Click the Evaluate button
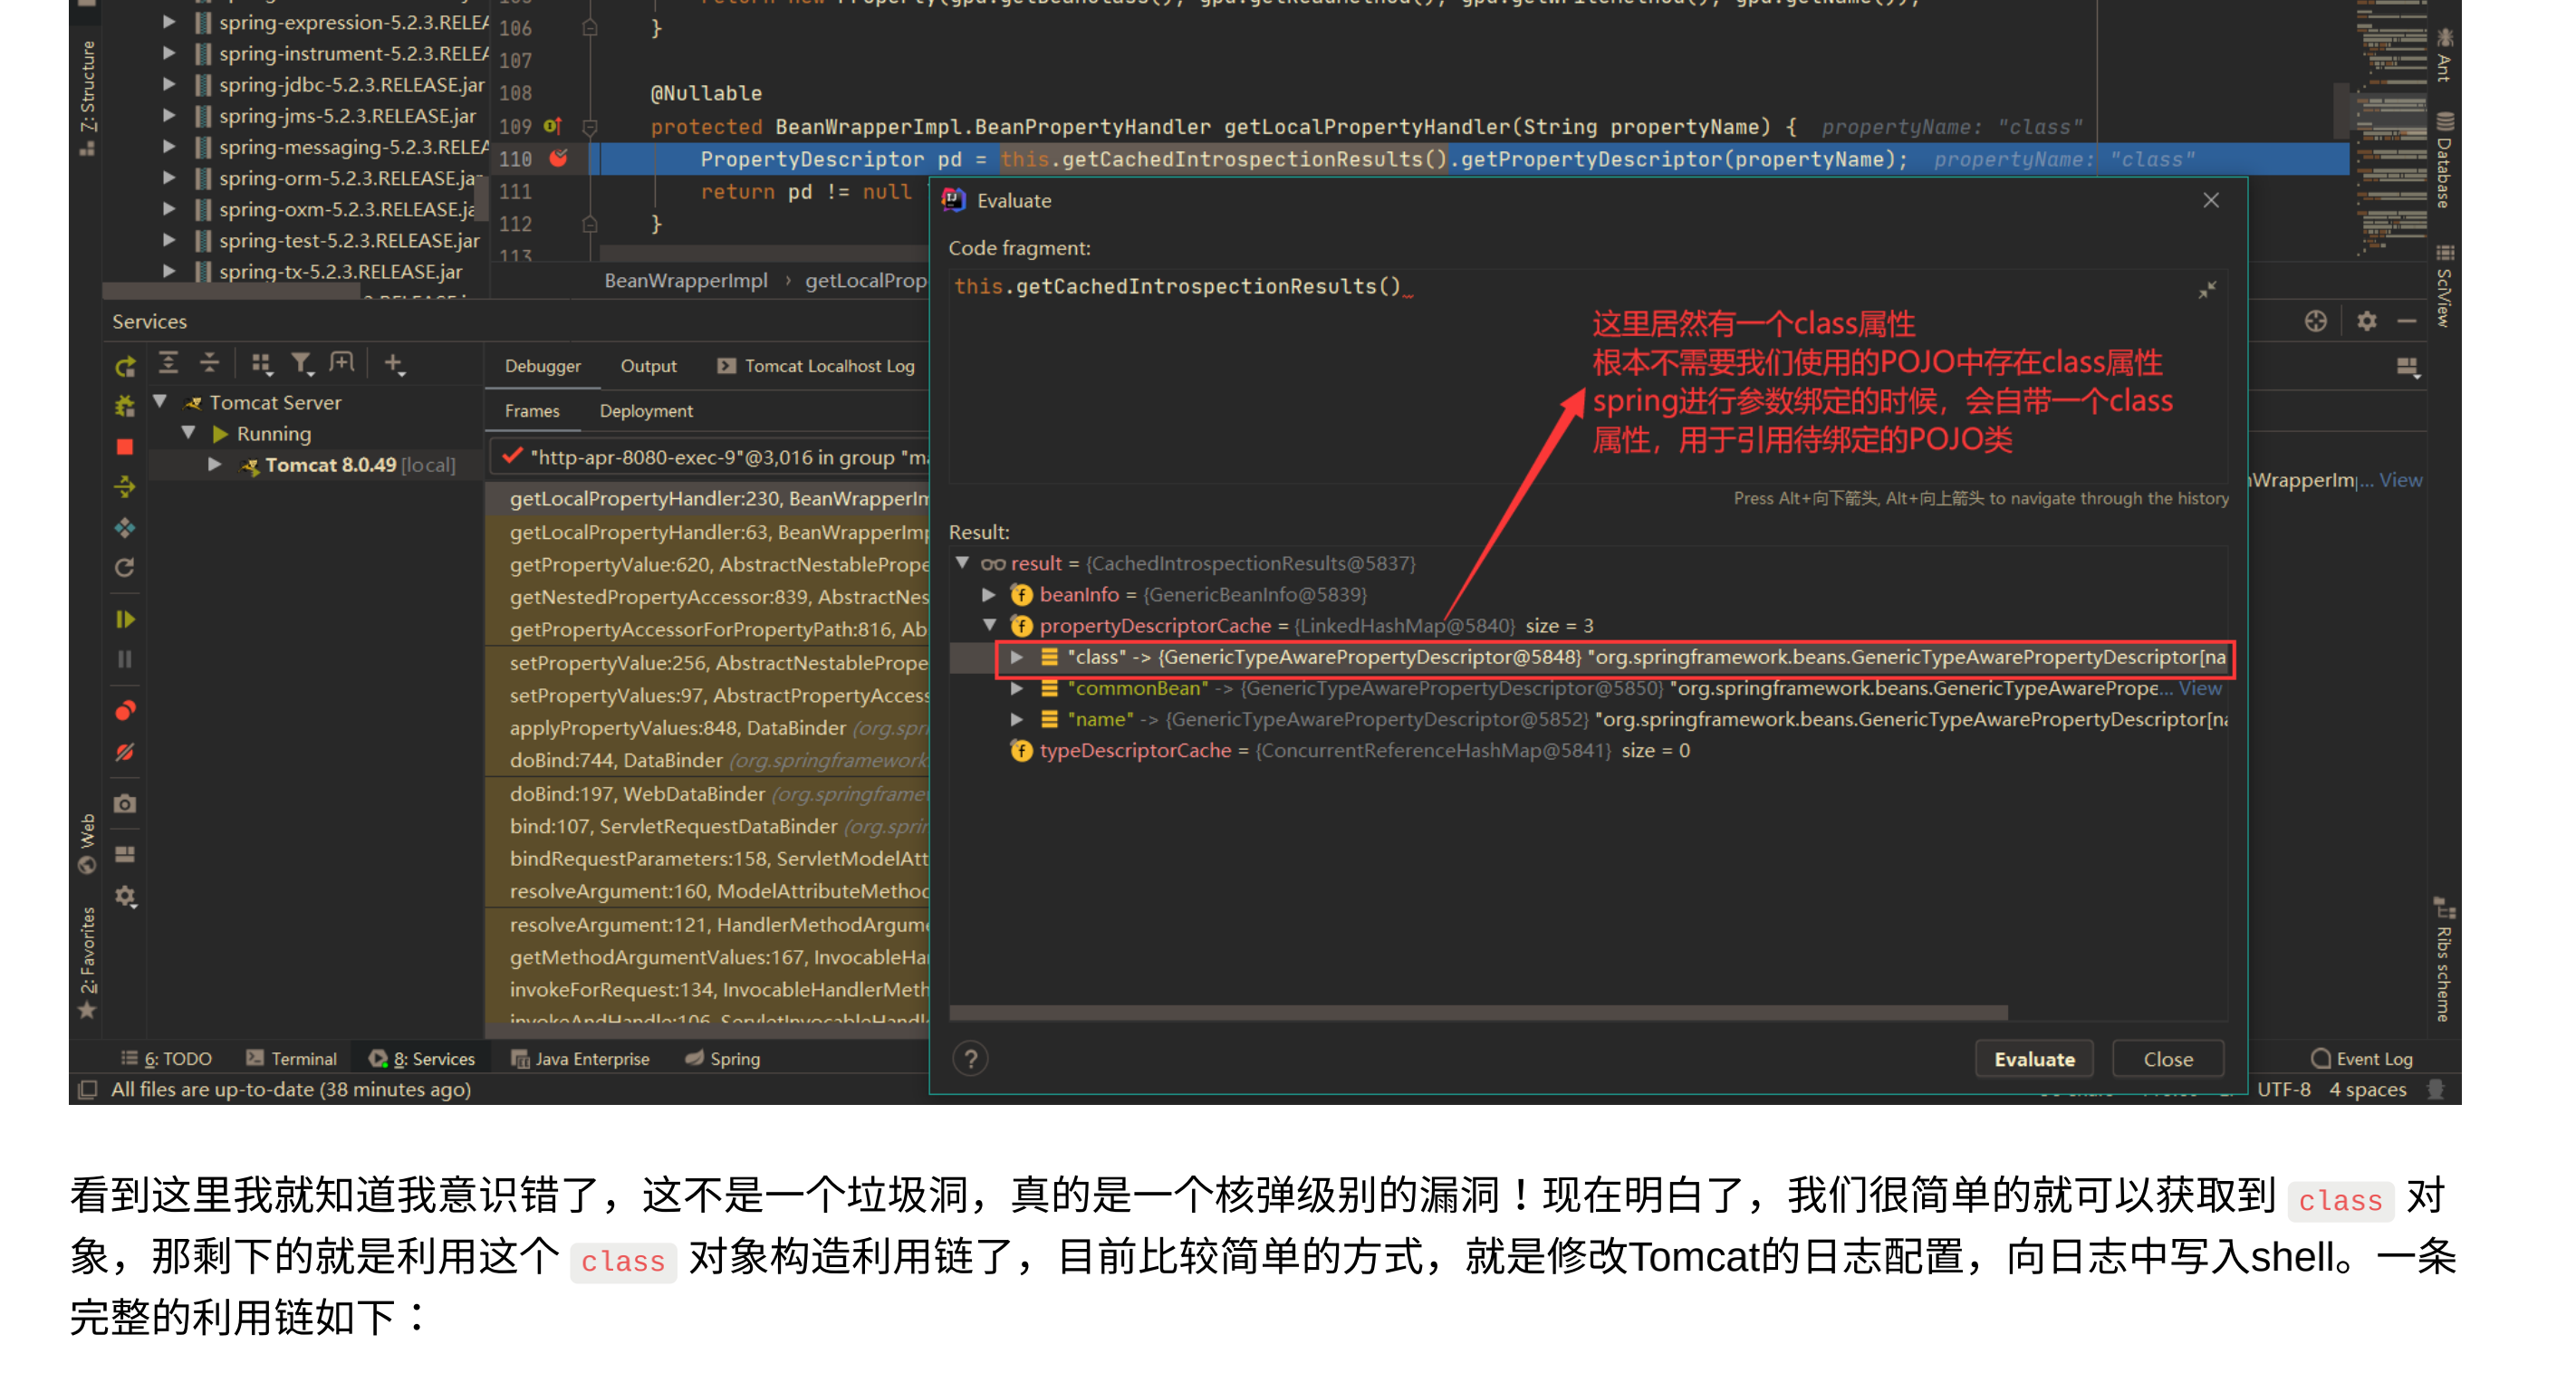The image size is (2576, 1373). (2033, 1059)
